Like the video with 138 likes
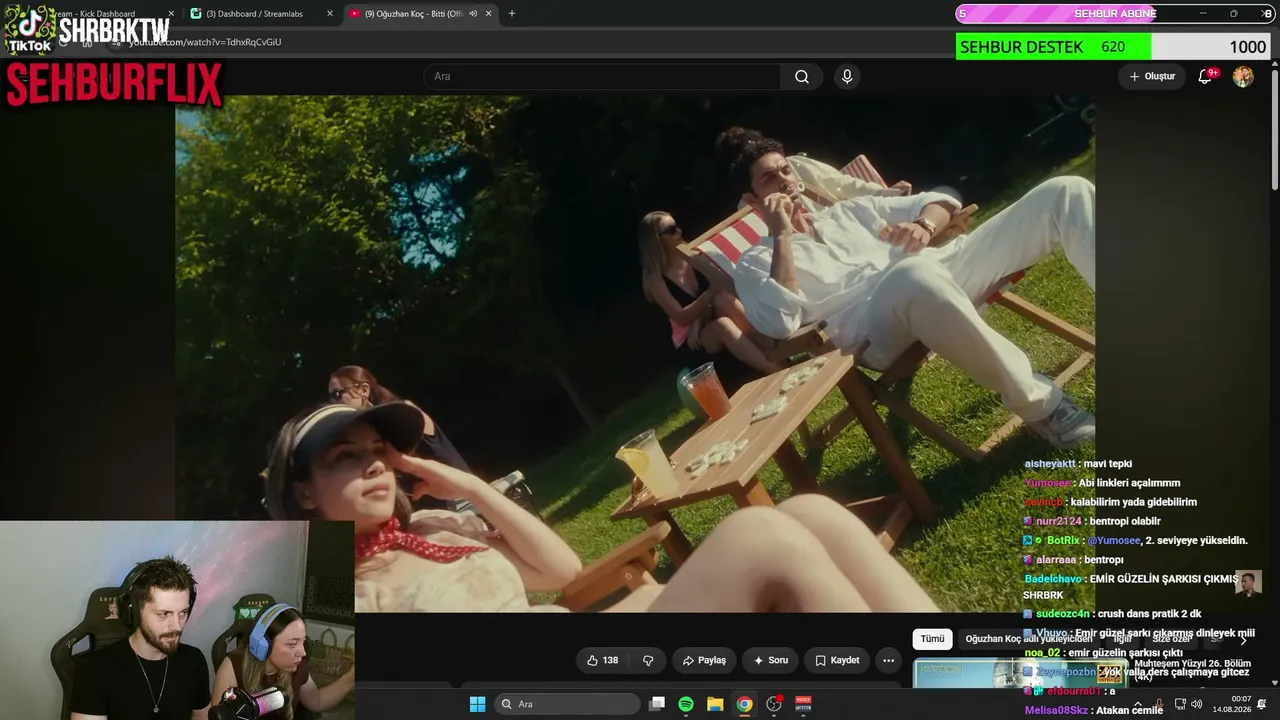Image resolution: width=1280 pixels, height=720 pixels. (x=602, y=660)
